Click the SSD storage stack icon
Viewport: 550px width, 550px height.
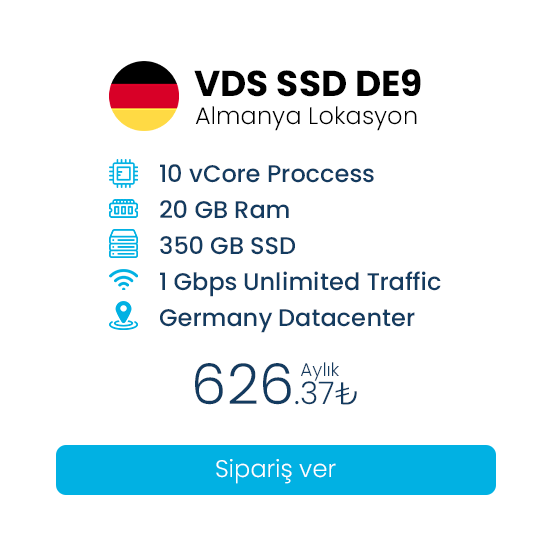(123, 244)
